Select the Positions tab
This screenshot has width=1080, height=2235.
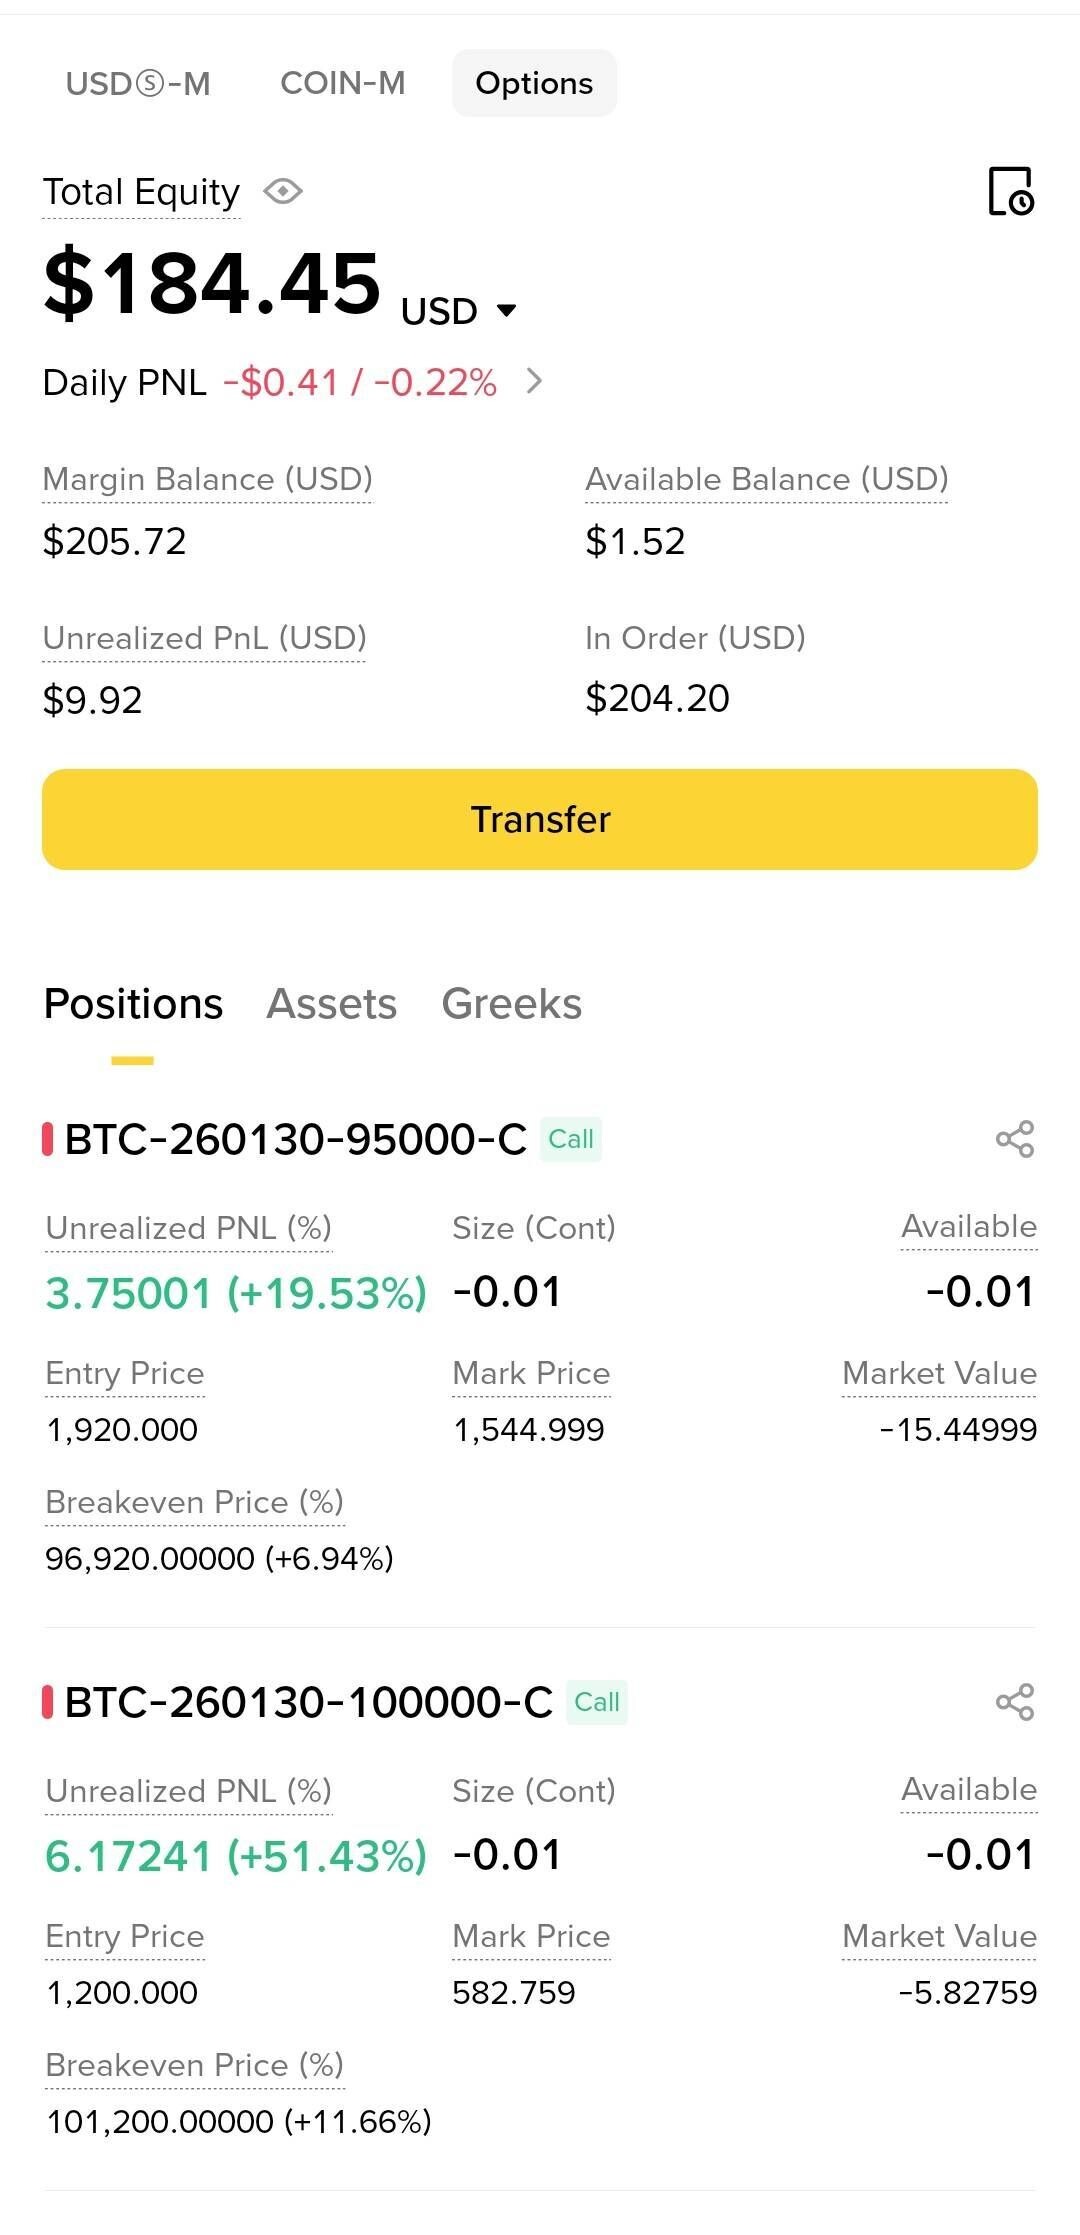click(133, 1004)
